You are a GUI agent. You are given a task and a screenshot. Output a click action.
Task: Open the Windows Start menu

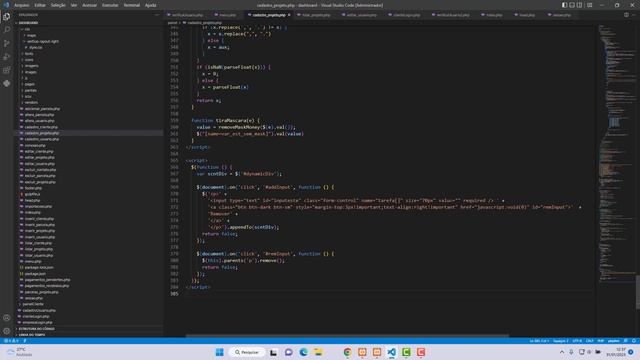pos(219,352)
